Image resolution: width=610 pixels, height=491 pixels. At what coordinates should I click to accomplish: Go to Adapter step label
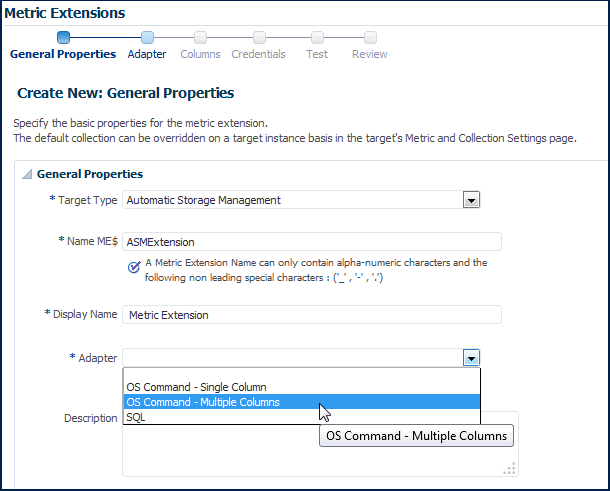(x=147, y=54)
